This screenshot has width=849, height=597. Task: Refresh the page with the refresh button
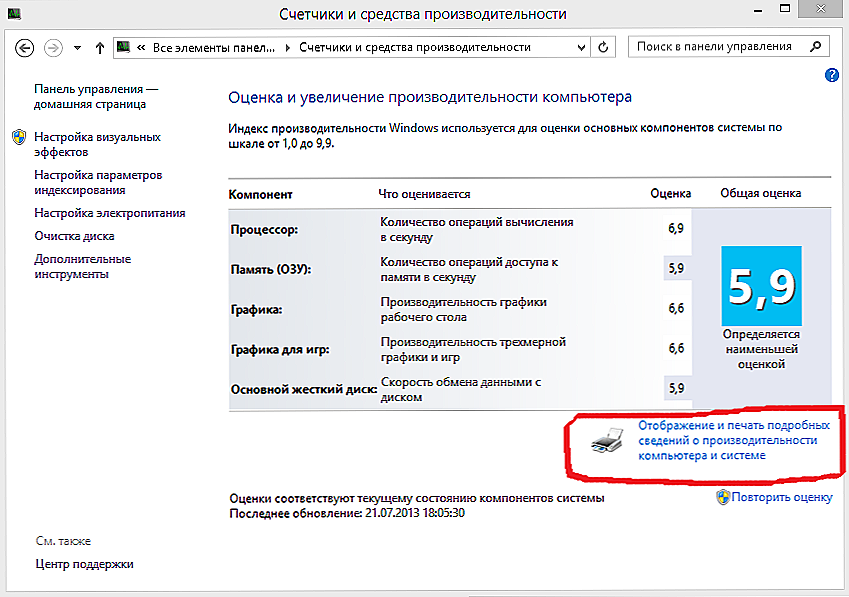(x=603, y=48)
